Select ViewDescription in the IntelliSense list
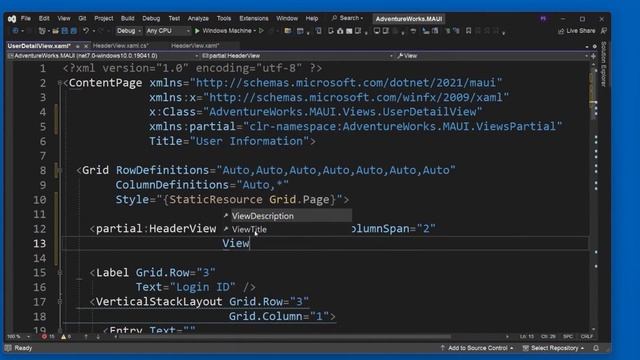640x360 pixels. [x=287, y=216]
